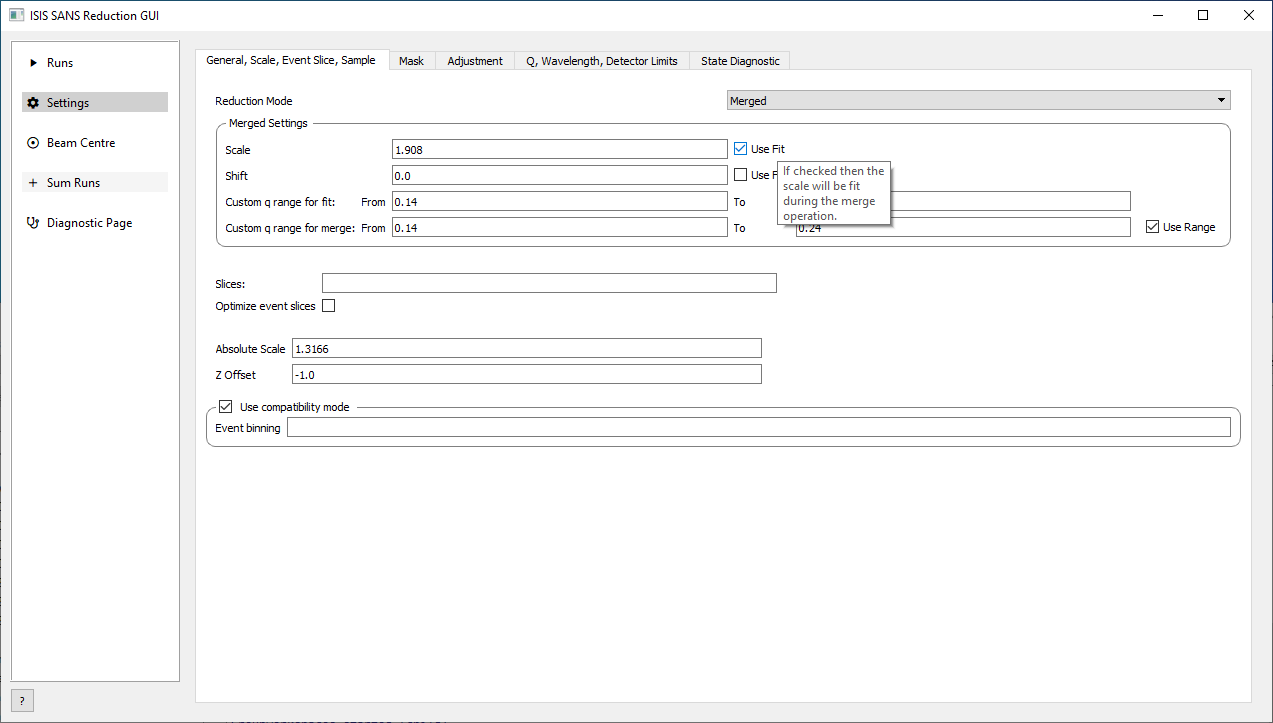
Task: Click the Slices text field
Action: (548, 283)
